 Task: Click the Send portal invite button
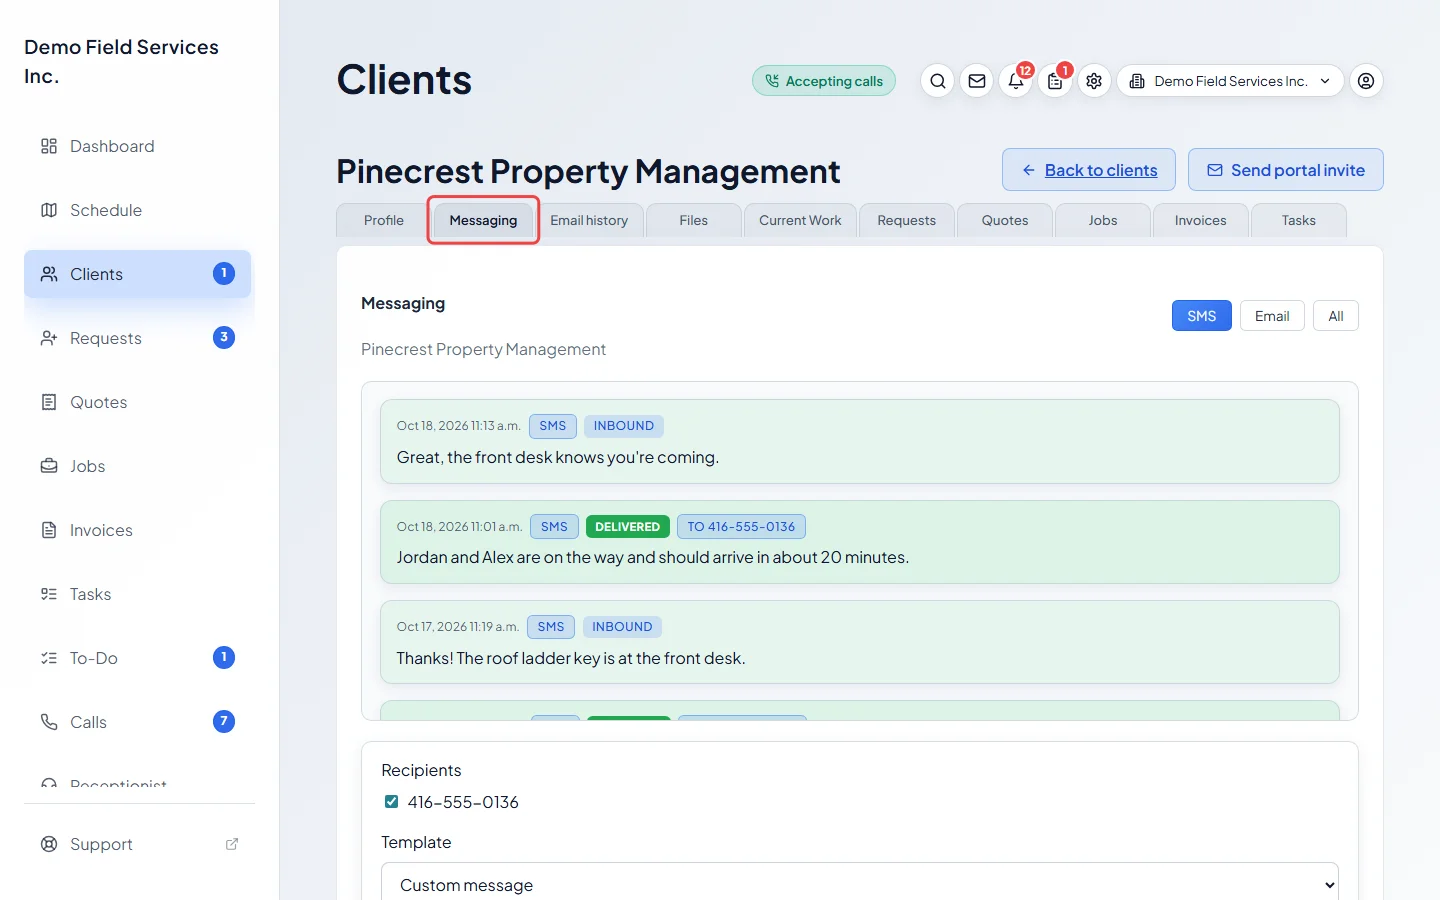pyautogui.click(x=1286, y=170)
